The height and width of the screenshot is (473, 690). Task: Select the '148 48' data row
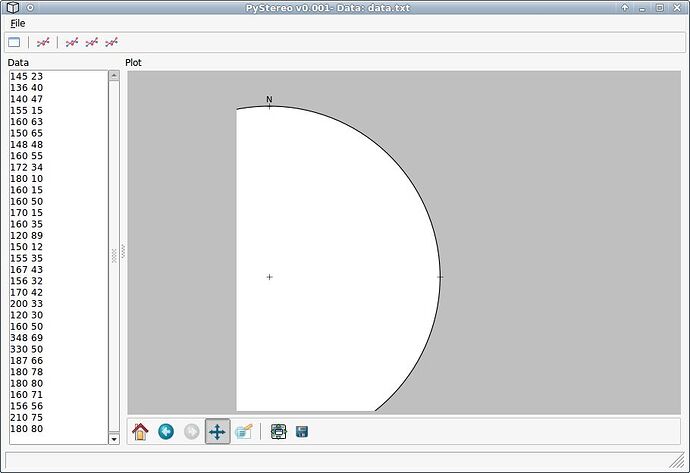coord(59,144)
